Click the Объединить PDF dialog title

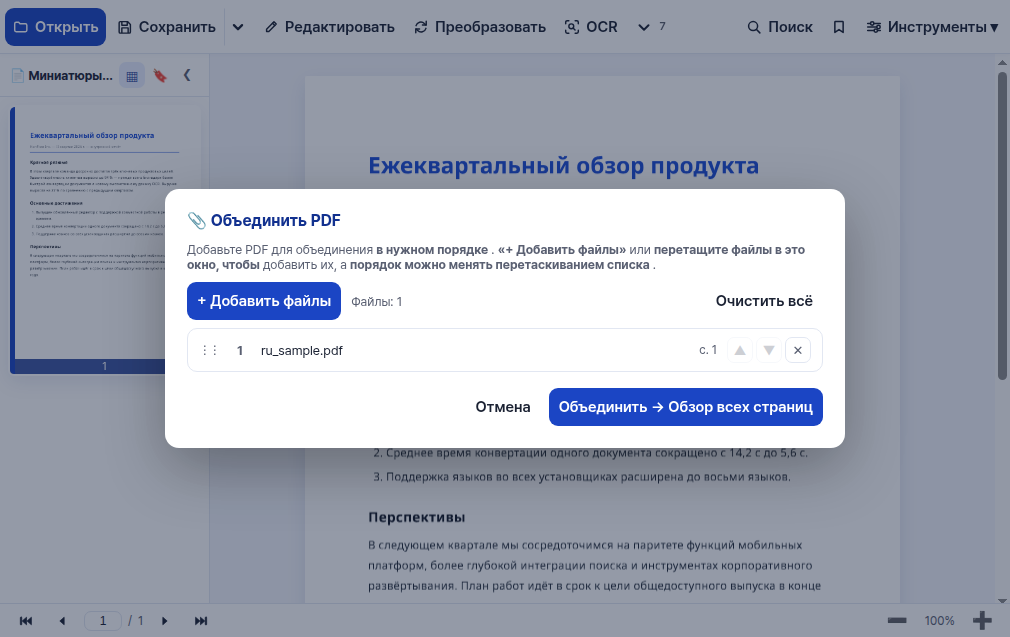point(276,220)
